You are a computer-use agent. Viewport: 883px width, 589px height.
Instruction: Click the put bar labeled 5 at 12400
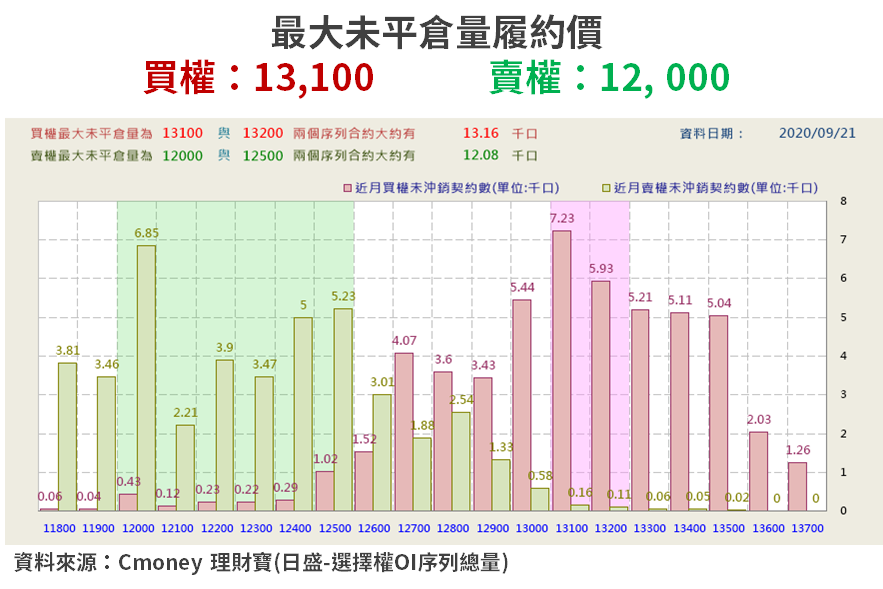tap(303, 414)
